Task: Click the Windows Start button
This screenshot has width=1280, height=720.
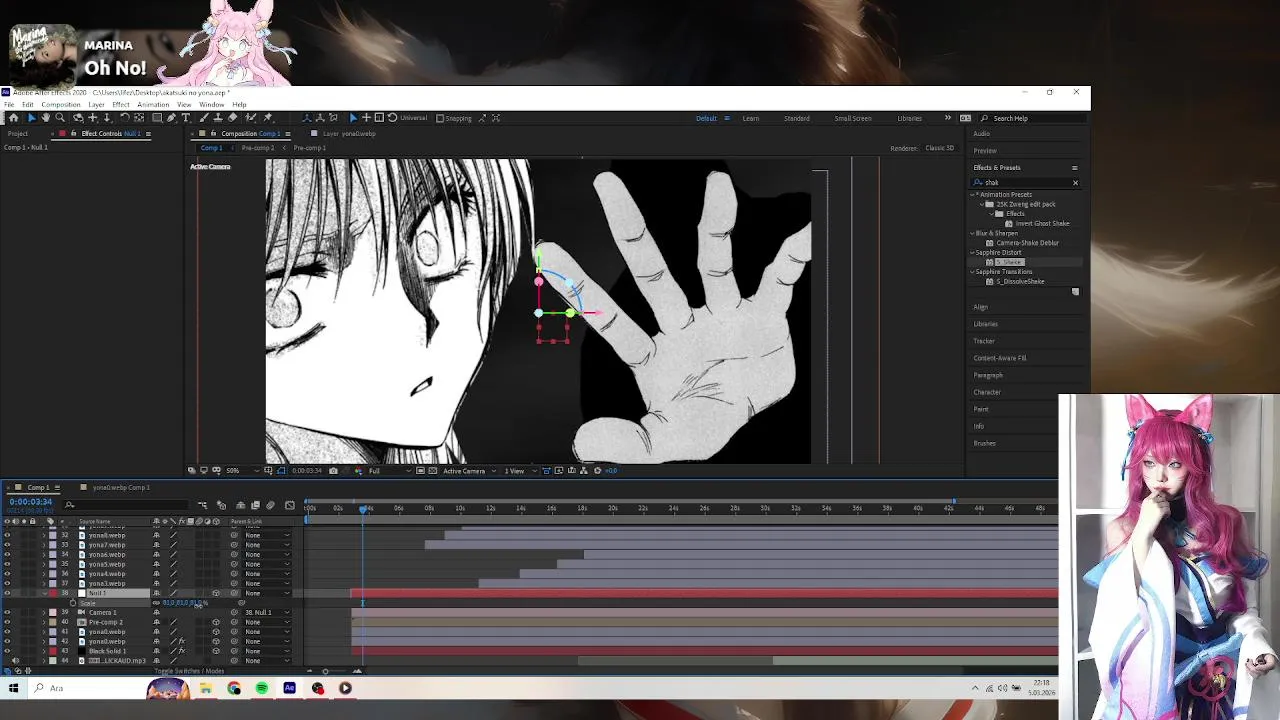Action: click(14, 688)
